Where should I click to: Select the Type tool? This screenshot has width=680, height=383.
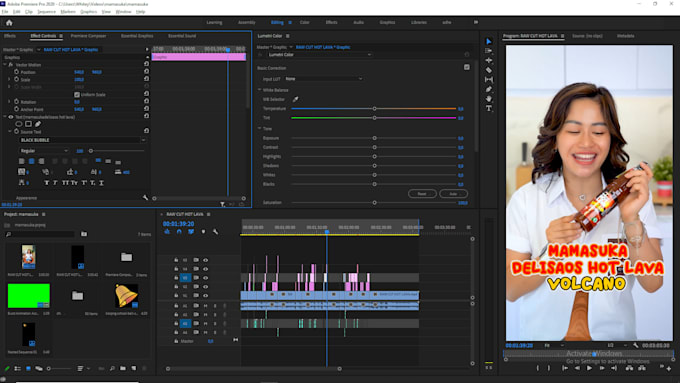489,108
